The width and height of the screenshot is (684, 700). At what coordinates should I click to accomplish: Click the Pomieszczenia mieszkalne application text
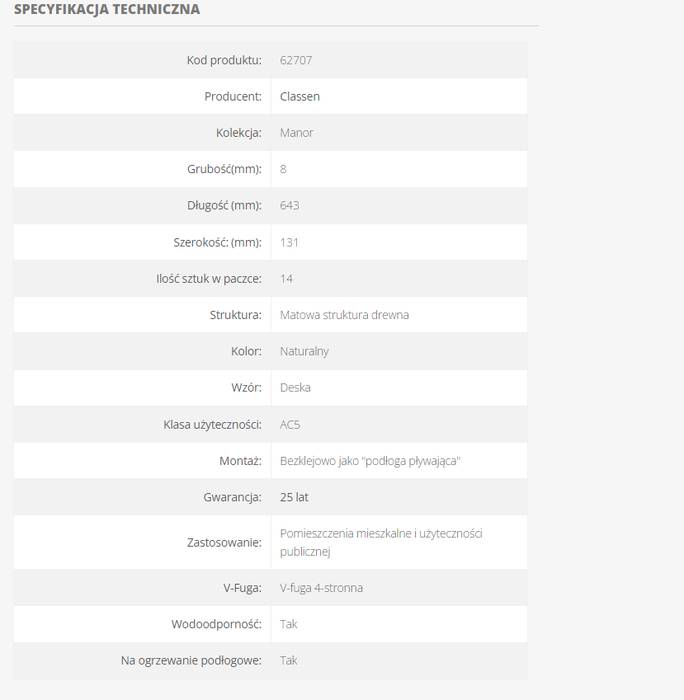click(x=381, y=542)
